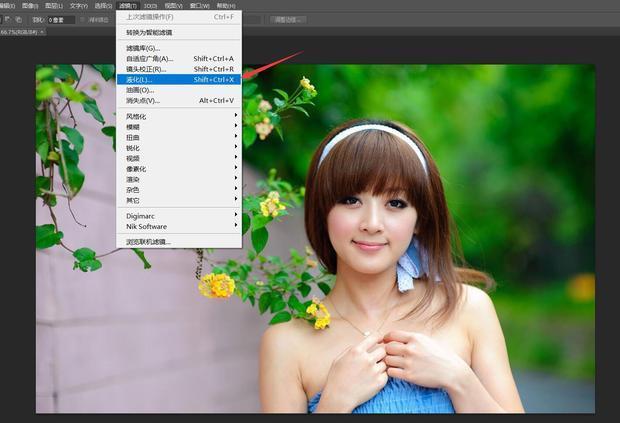This screenshot has height=423, width=620.
Task: Open 滤镜库 (Filter Gallery) menu entry
Action: click(x=143, y=47)
